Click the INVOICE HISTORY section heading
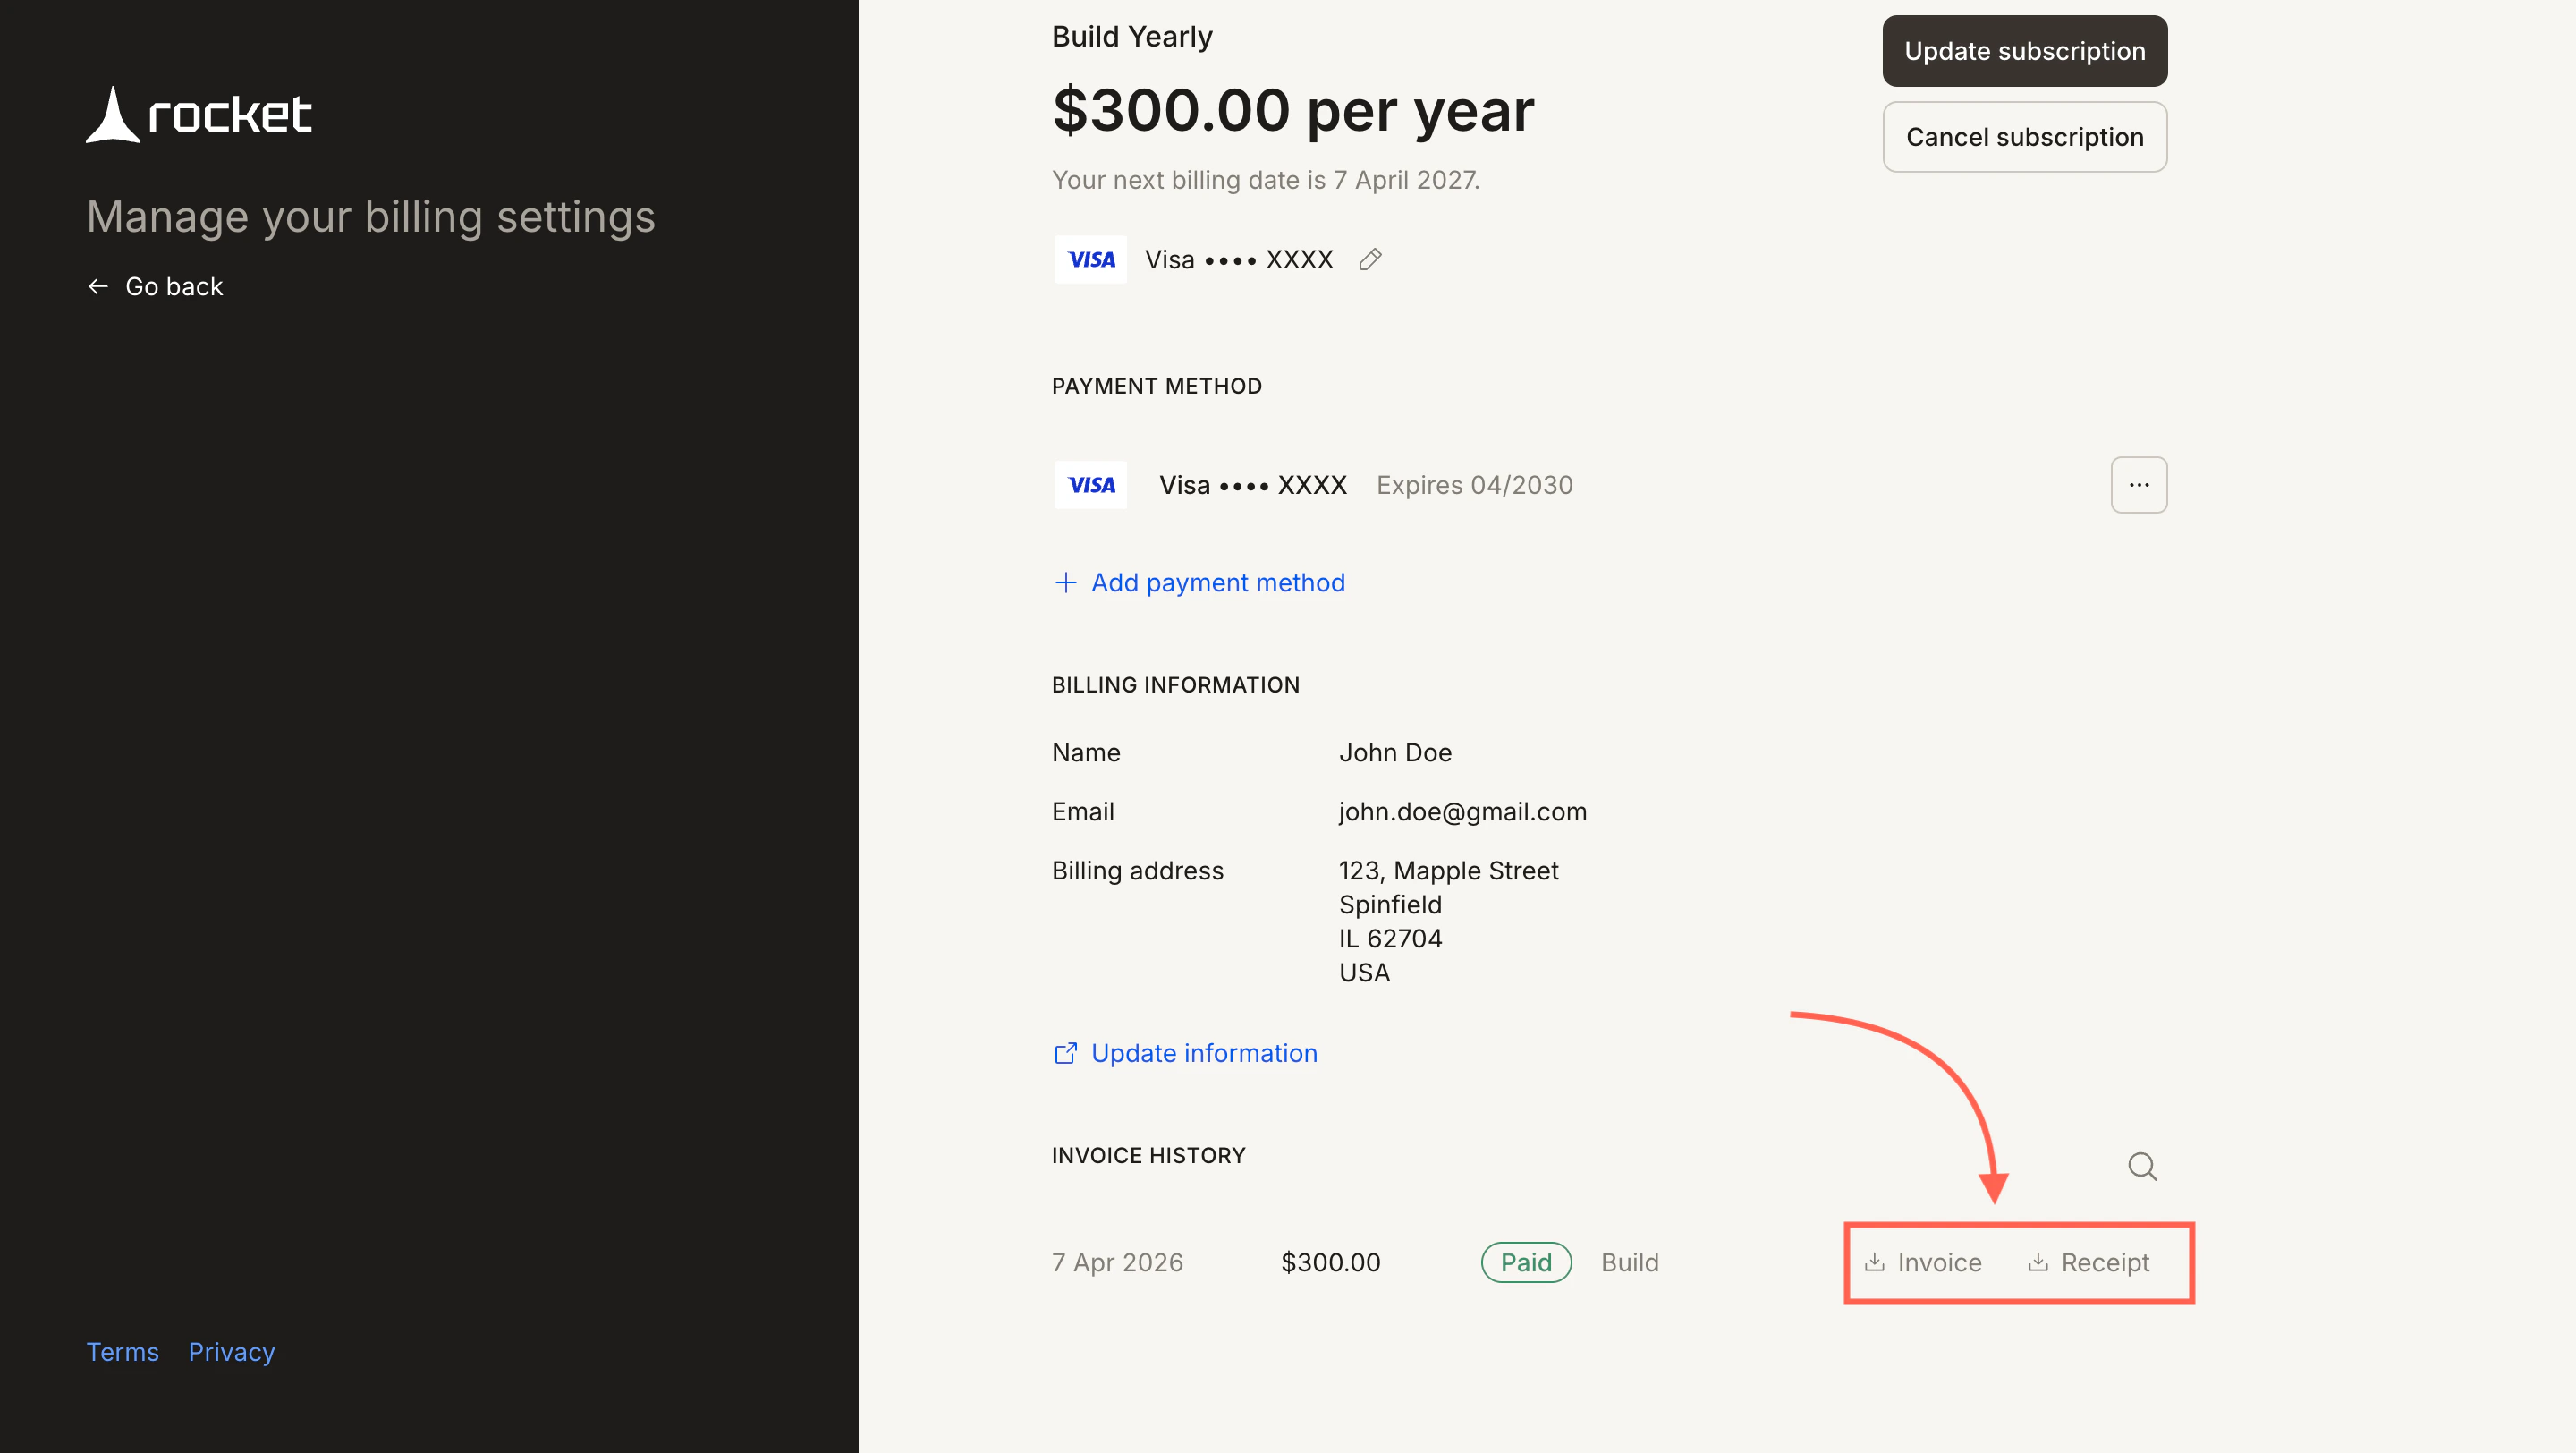 (1148, 1155)
